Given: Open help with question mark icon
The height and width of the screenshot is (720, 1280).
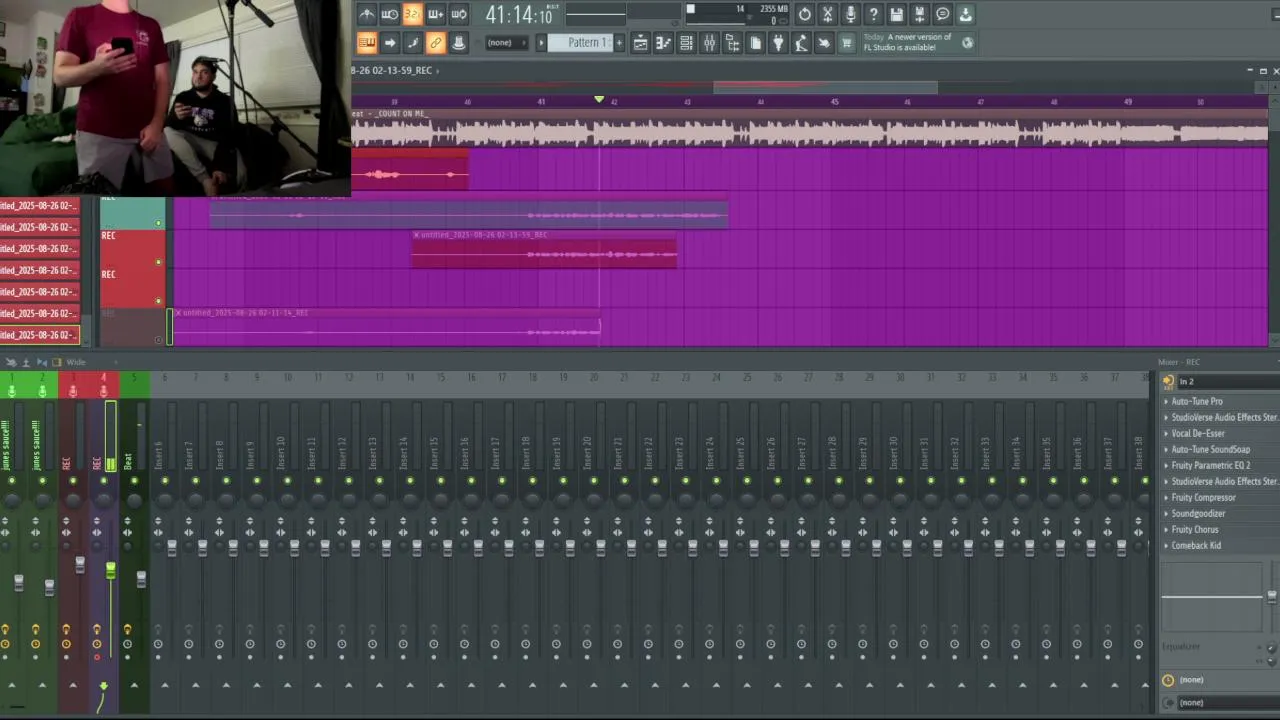Looking at the screenshot, I should [x=874, y=14].
